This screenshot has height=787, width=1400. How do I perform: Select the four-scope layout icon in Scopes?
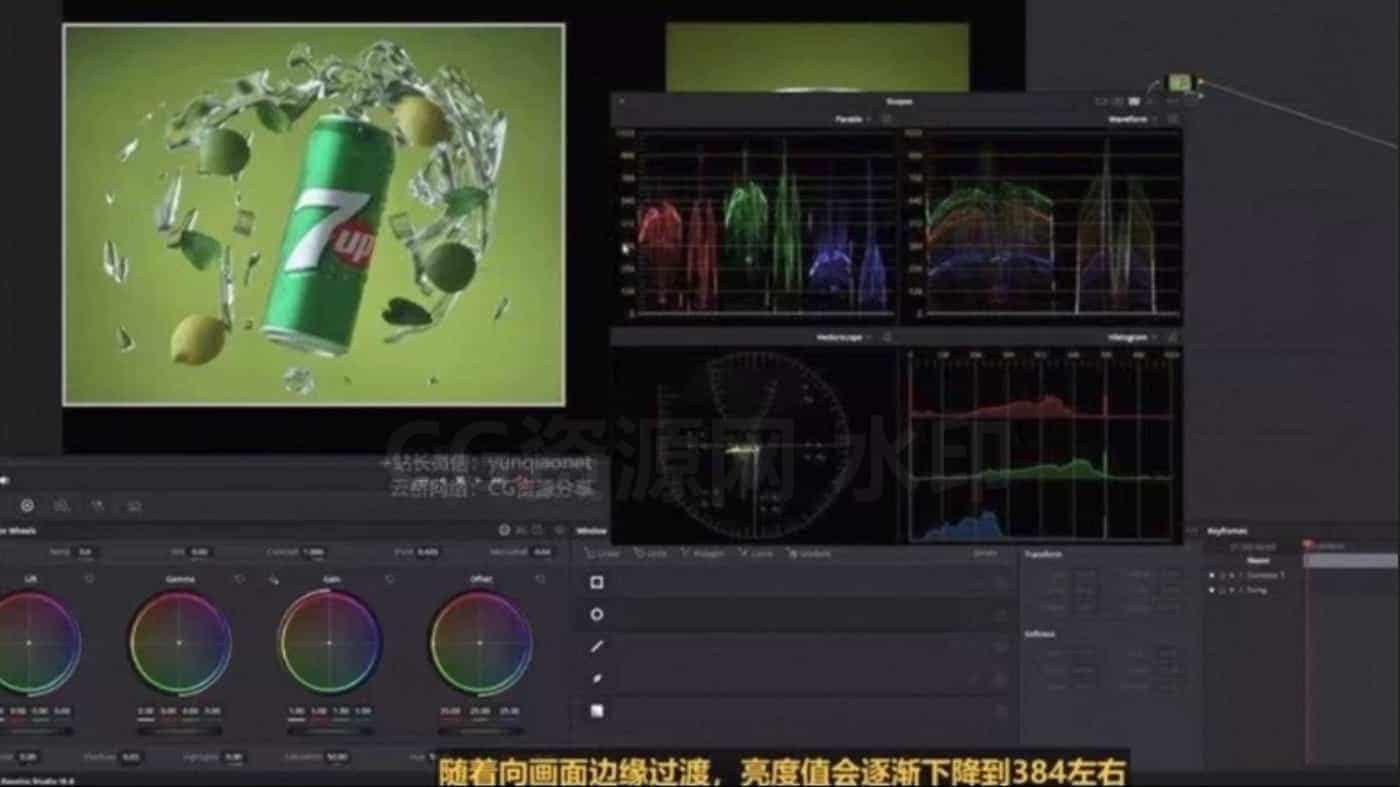click(1133, 101)
